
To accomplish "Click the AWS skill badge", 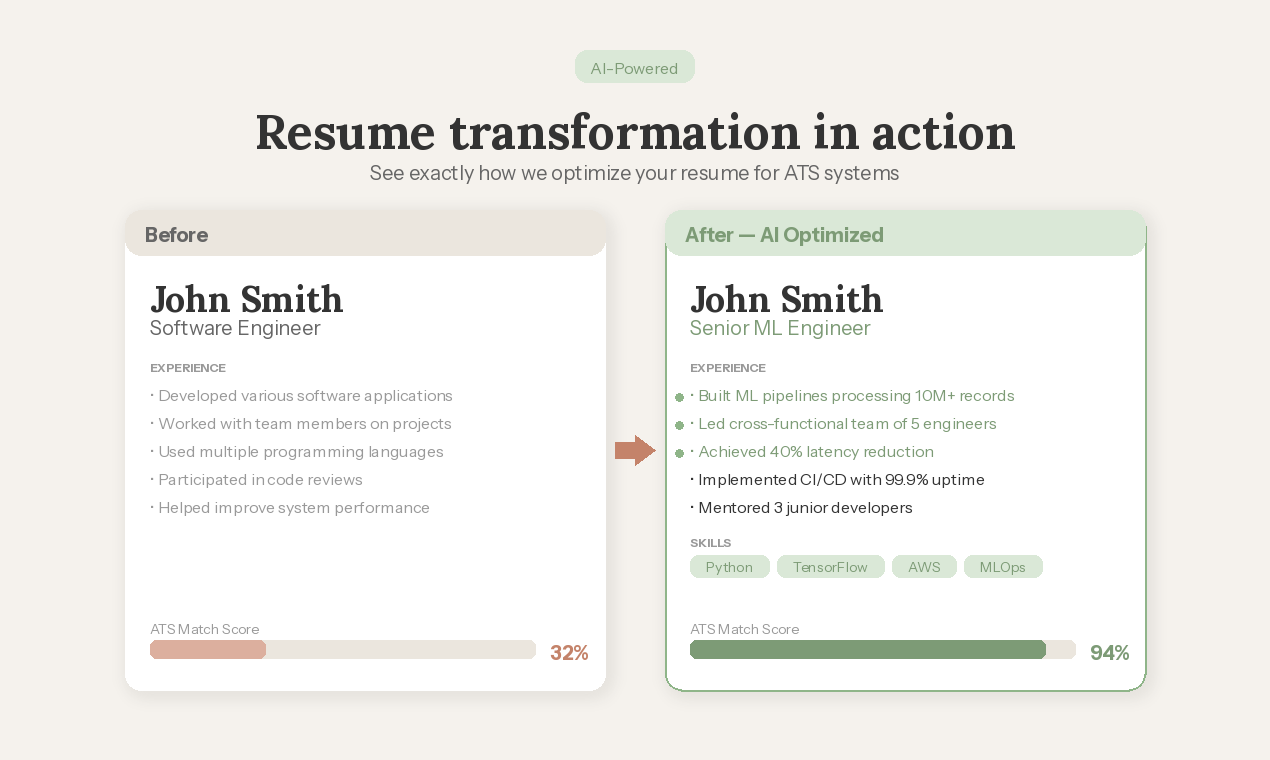I will 924,566.
